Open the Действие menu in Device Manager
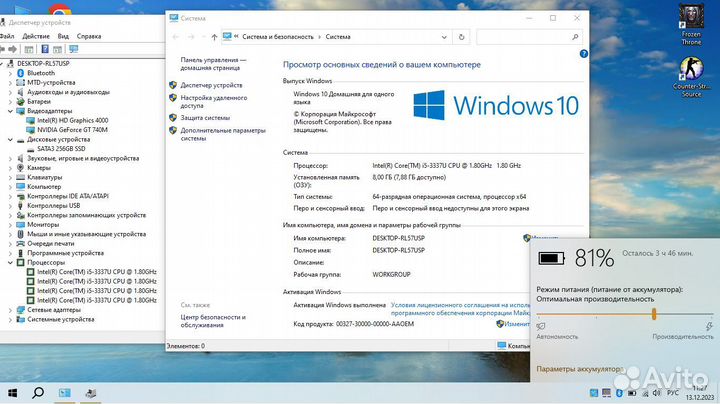This screenshot has width=720, height=404. coord(36,36)
